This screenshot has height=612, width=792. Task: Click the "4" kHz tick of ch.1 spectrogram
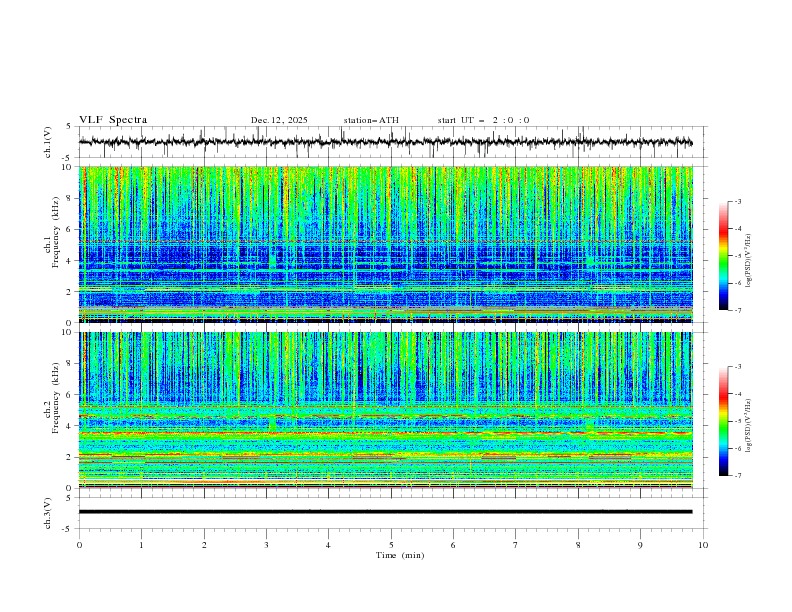(70, 261)
